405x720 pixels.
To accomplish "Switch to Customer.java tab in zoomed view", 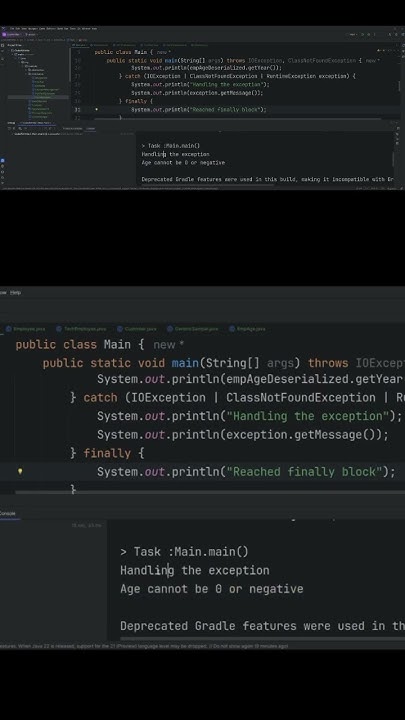I will pyautogui.click(x=137, y=329).
